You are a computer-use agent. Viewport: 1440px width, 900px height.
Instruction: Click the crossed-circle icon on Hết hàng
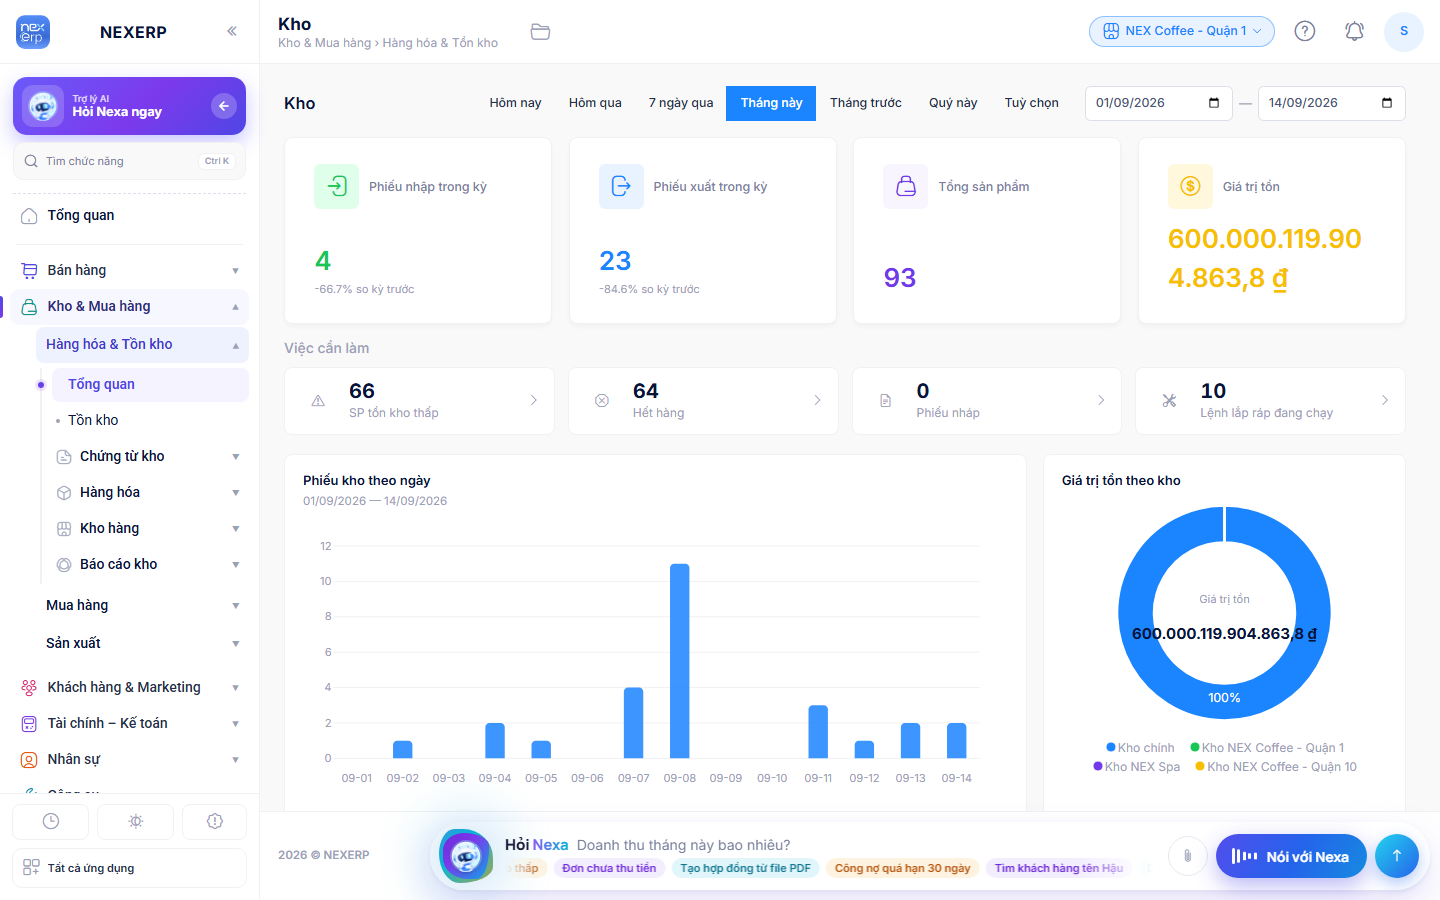tap(602, 401)
